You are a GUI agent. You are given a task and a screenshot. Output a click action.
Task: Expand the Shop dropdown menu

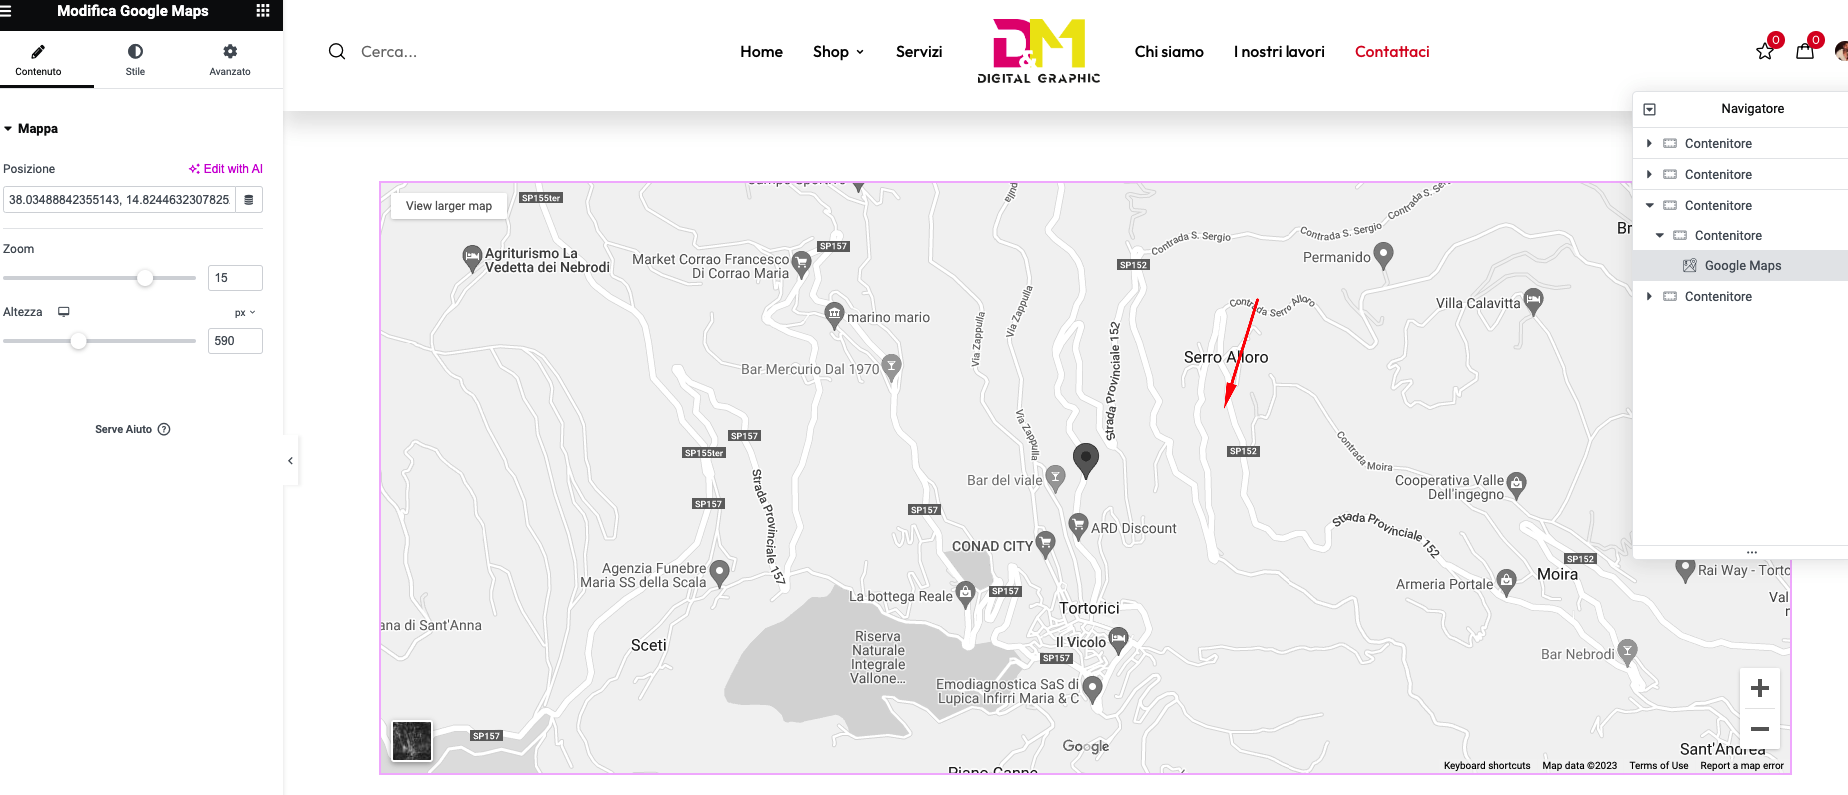pyautogui.click(x=838, y=52)
